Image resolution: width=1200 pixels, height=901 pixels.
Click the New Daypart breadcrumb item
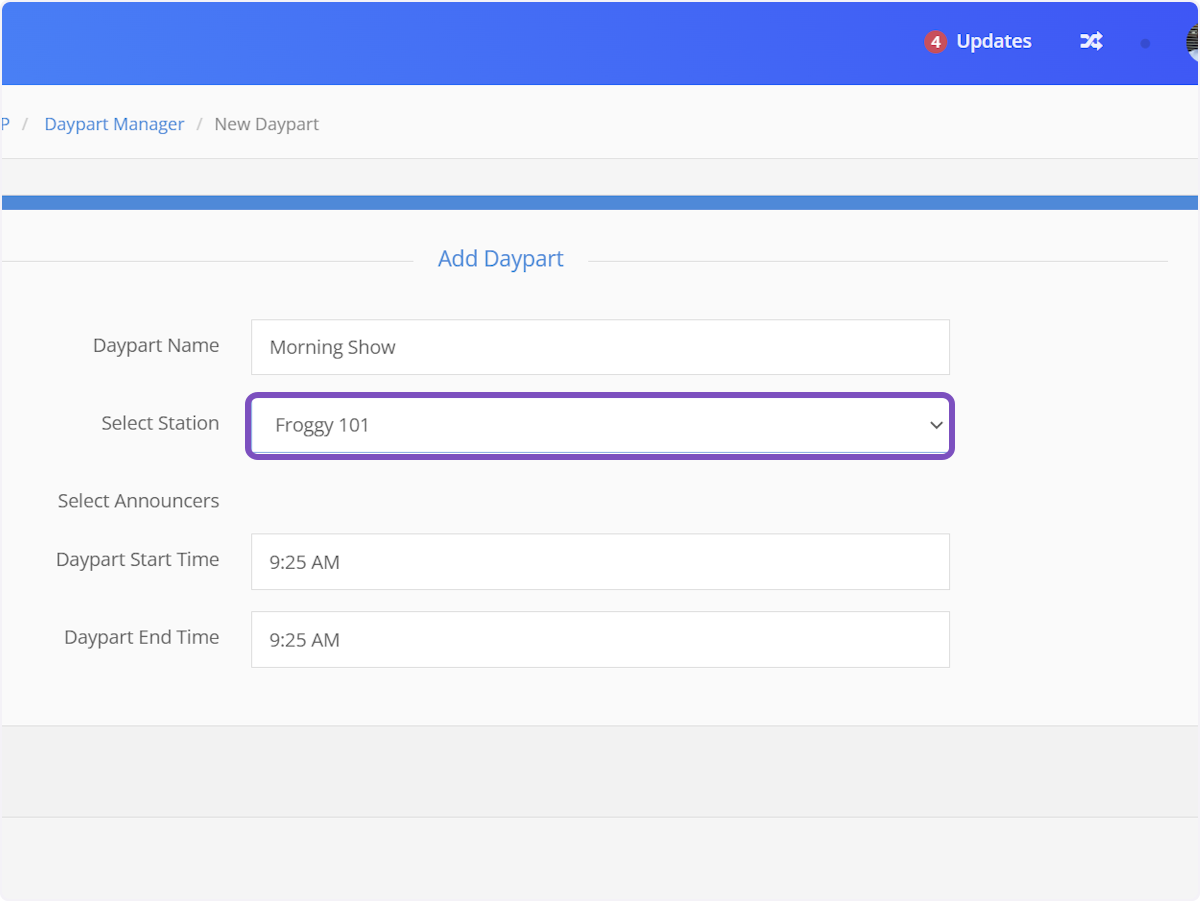[266, 124]
